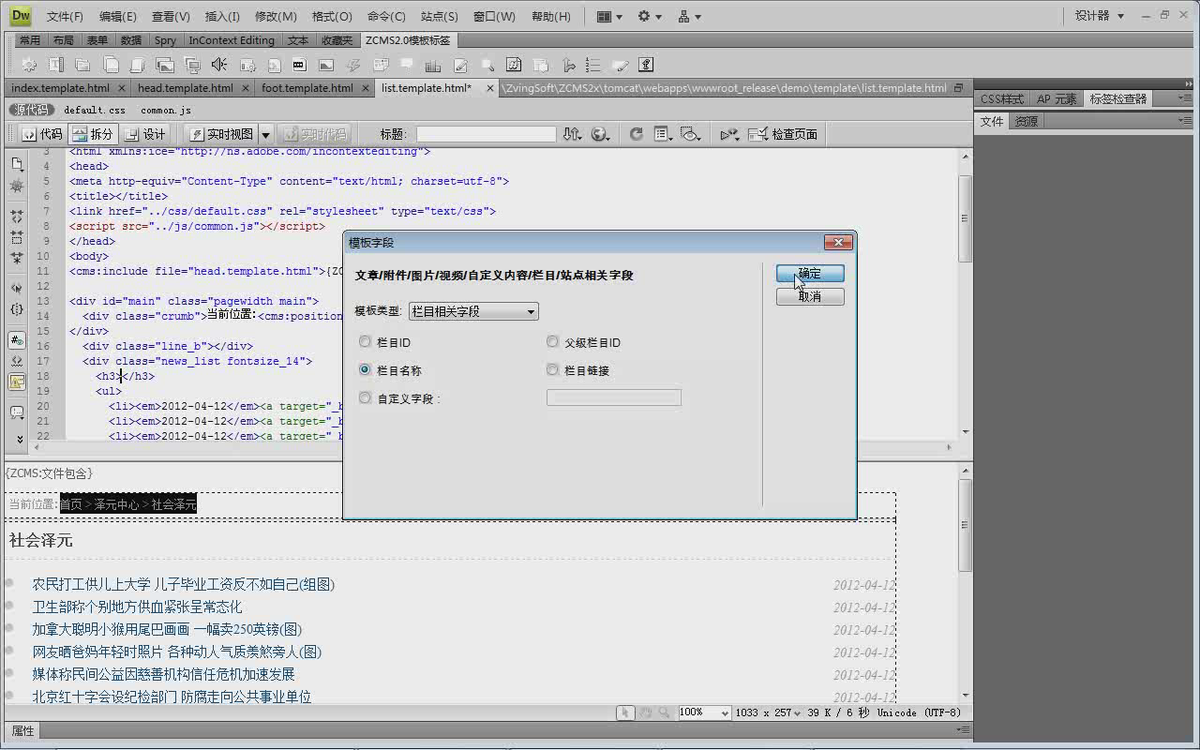Open the 设计器 workspace switcher dropdown
The width and height of the screenshot is (1200, 750).
coord(1100,15)
